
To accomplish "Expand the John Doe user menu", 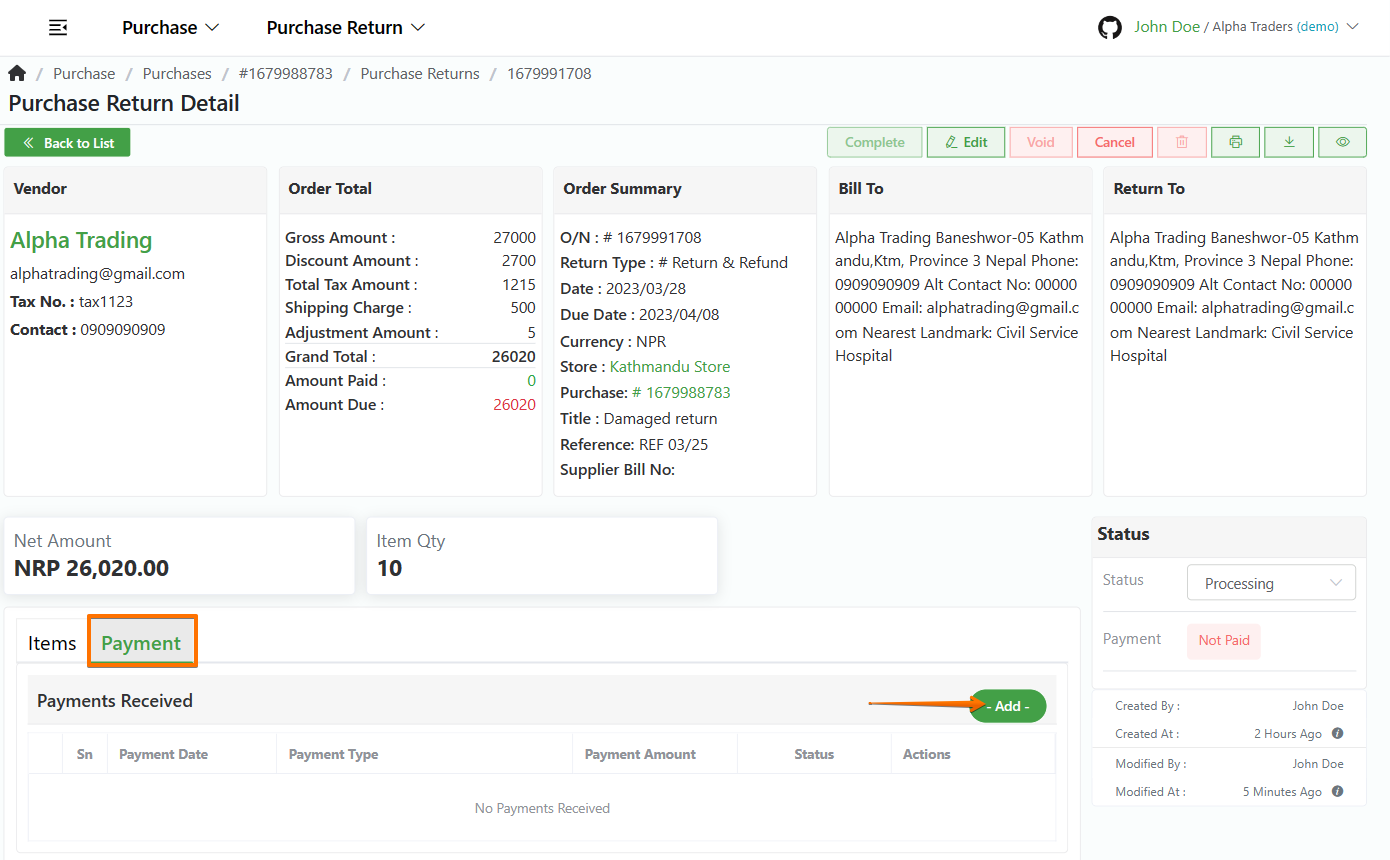I will tap(1246, 27).
